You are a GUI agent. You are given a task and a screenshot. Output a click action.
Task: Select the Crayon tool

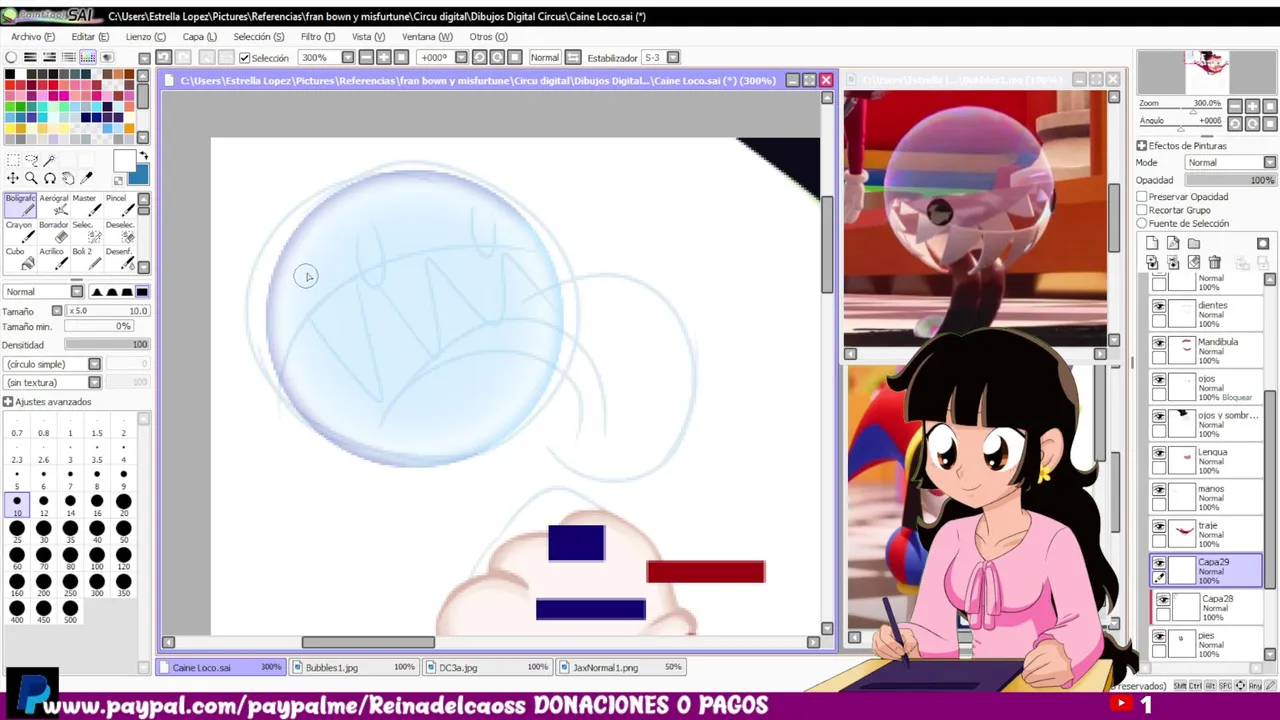(19, 232)
